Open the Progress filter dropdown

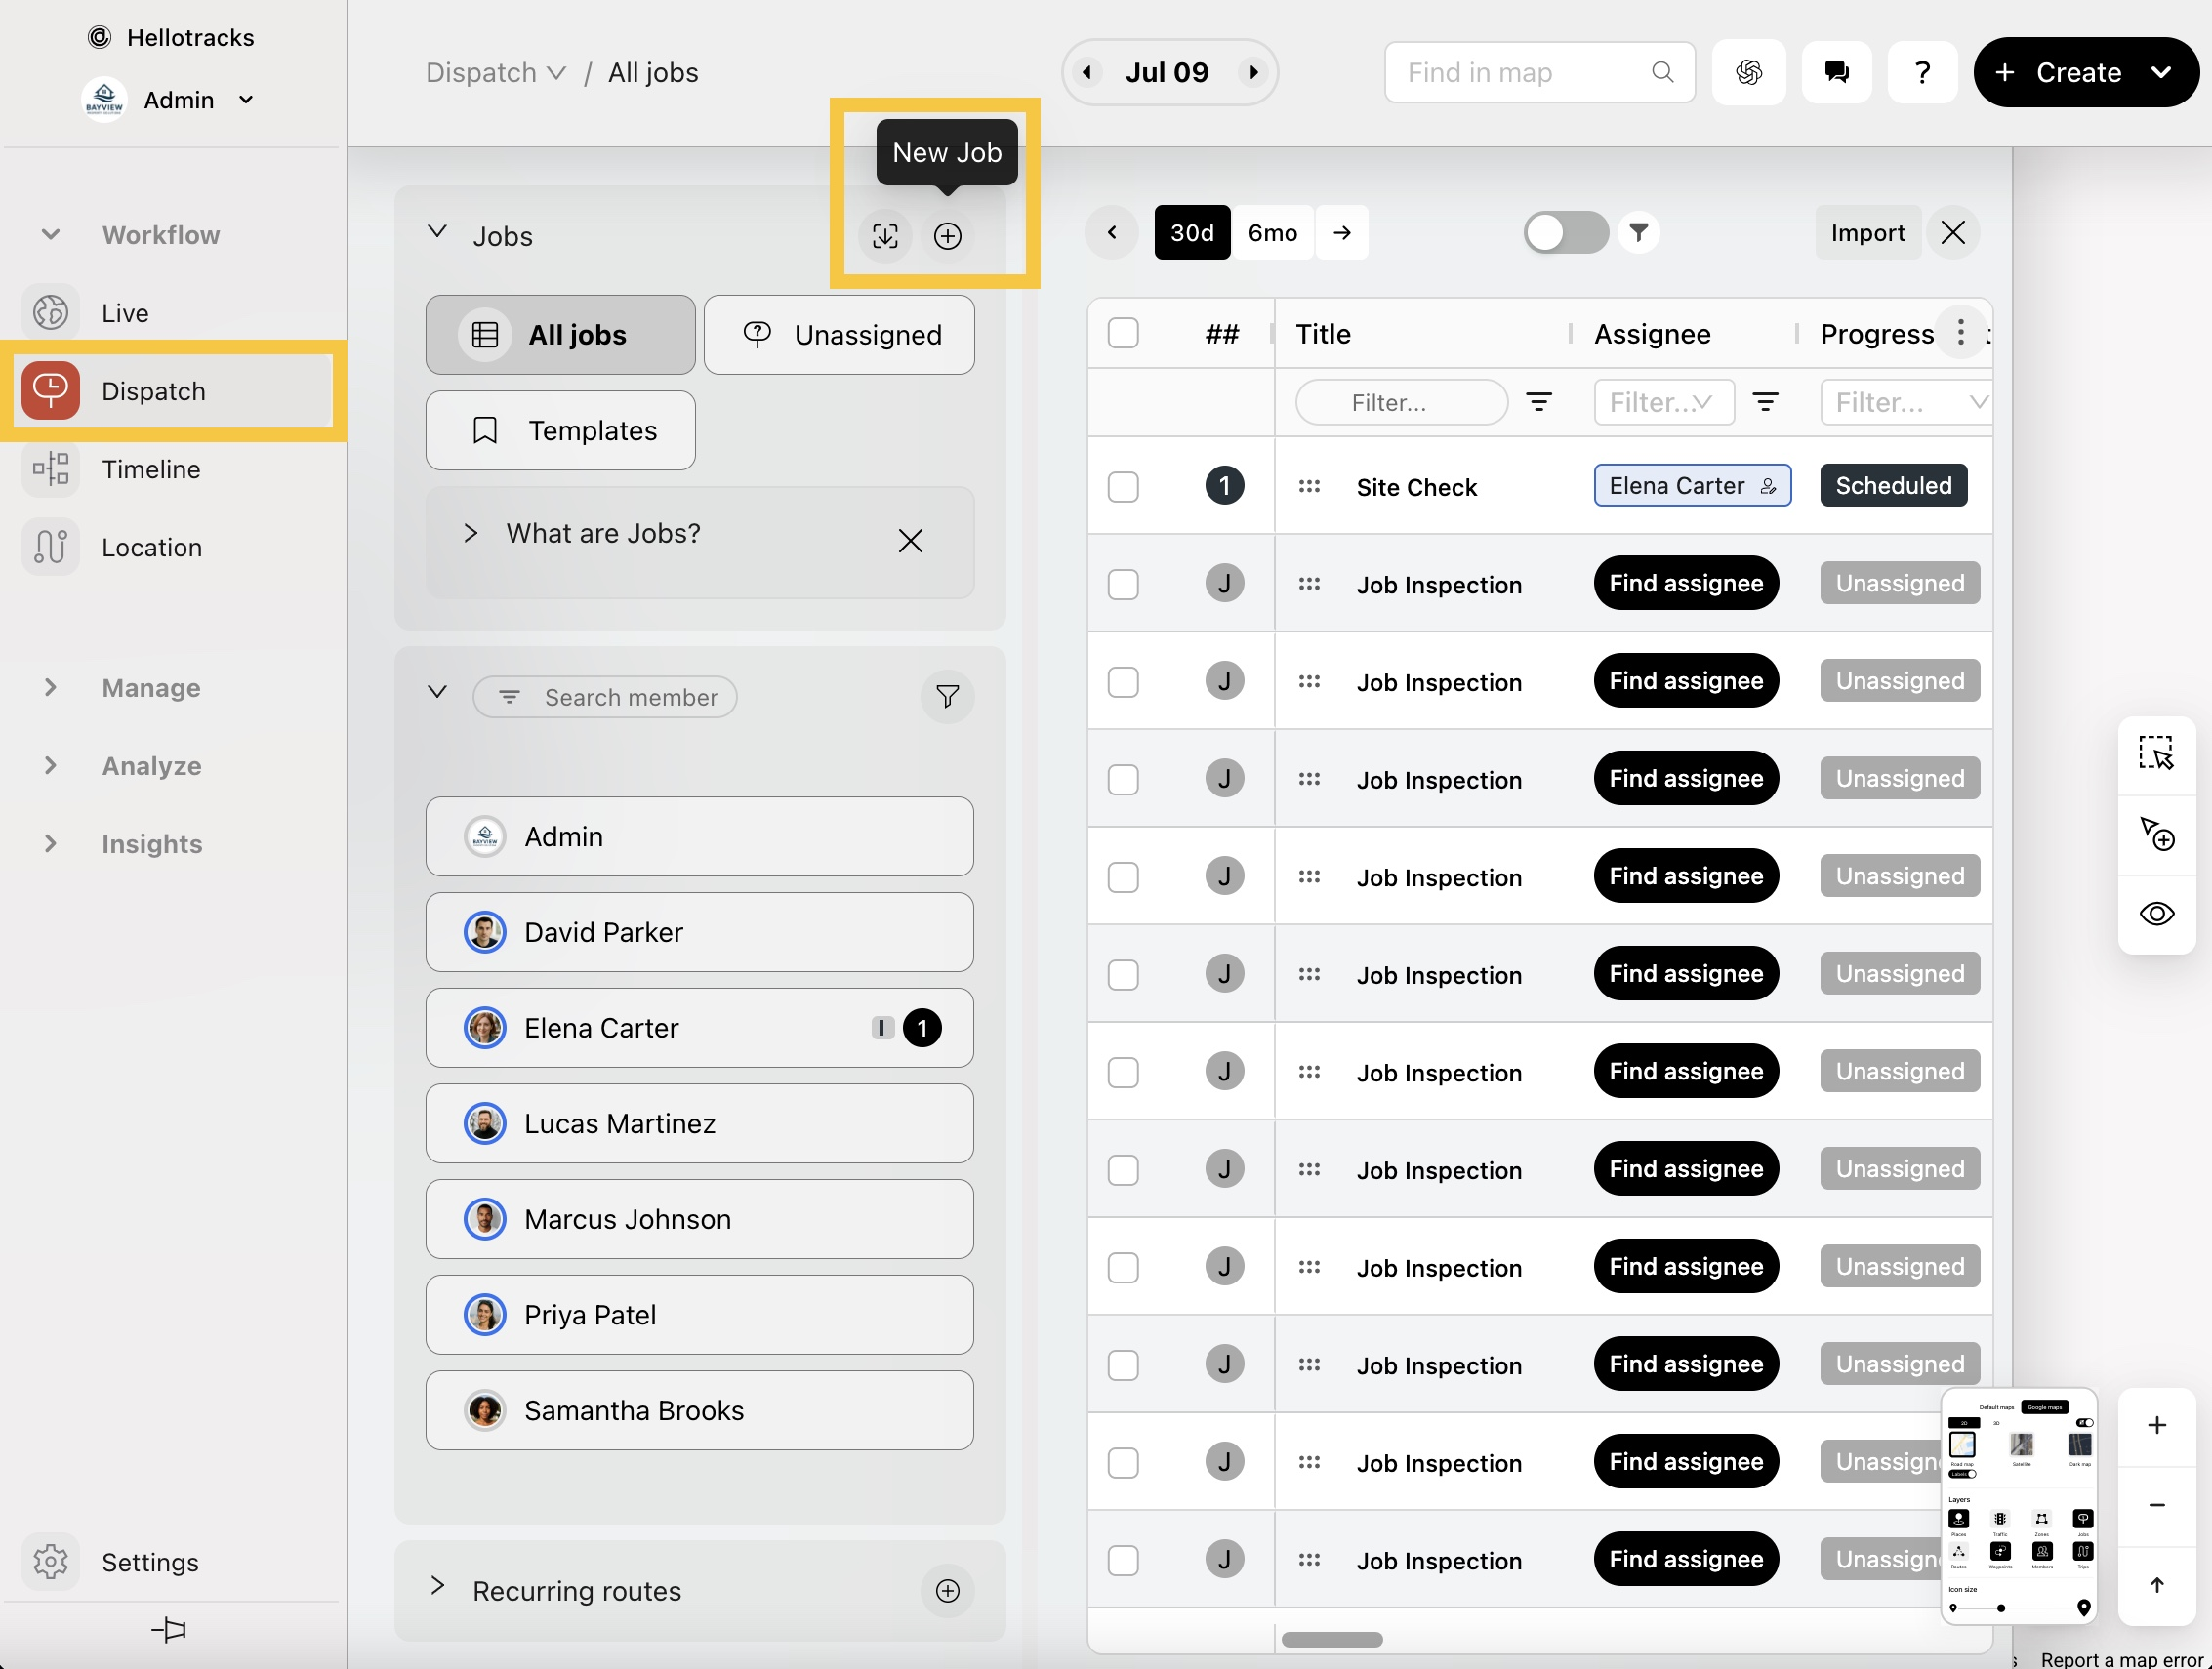[x=1905, y=402]
